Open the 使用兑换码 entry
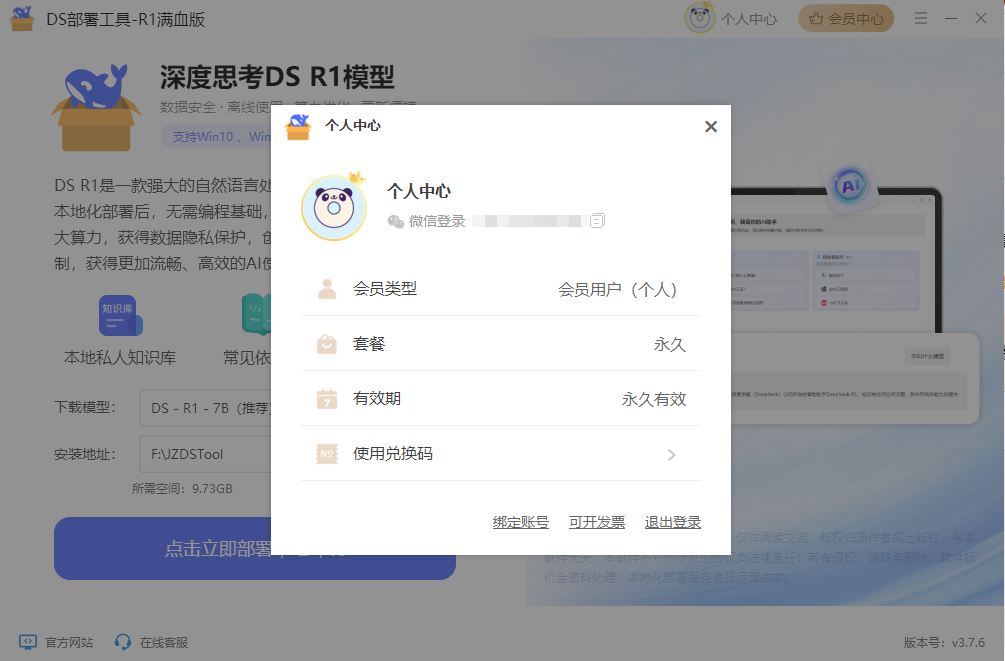1005x661 pixels. tap(501, 454)
